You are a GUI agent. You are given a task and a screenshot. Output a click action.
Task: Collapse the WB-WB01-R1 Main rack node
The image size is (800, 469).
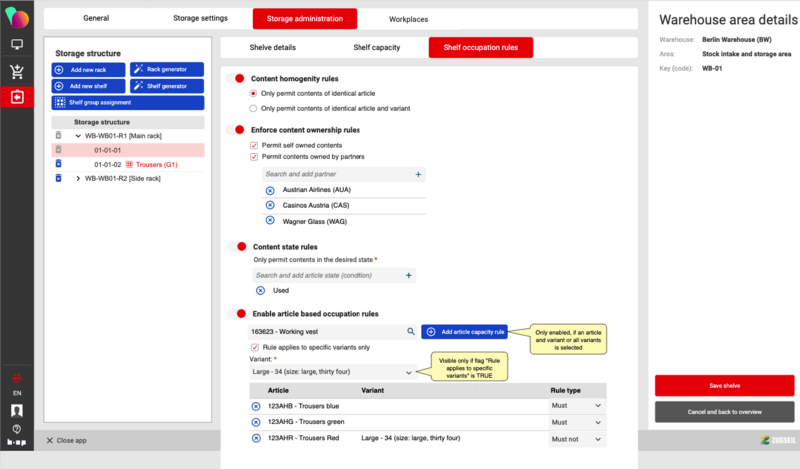(78, 135)
